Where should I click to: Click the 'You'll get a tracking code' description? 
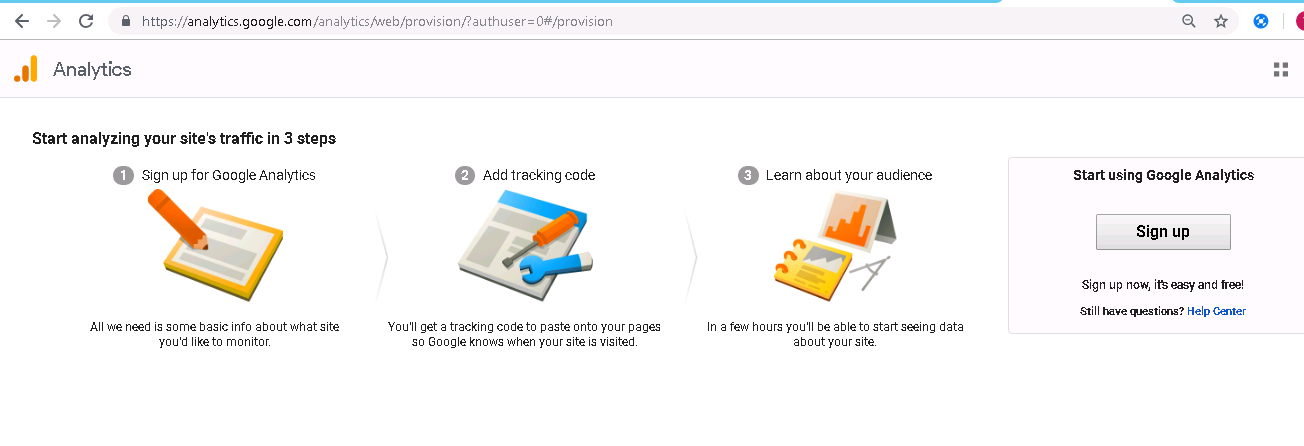click(524, 334)
